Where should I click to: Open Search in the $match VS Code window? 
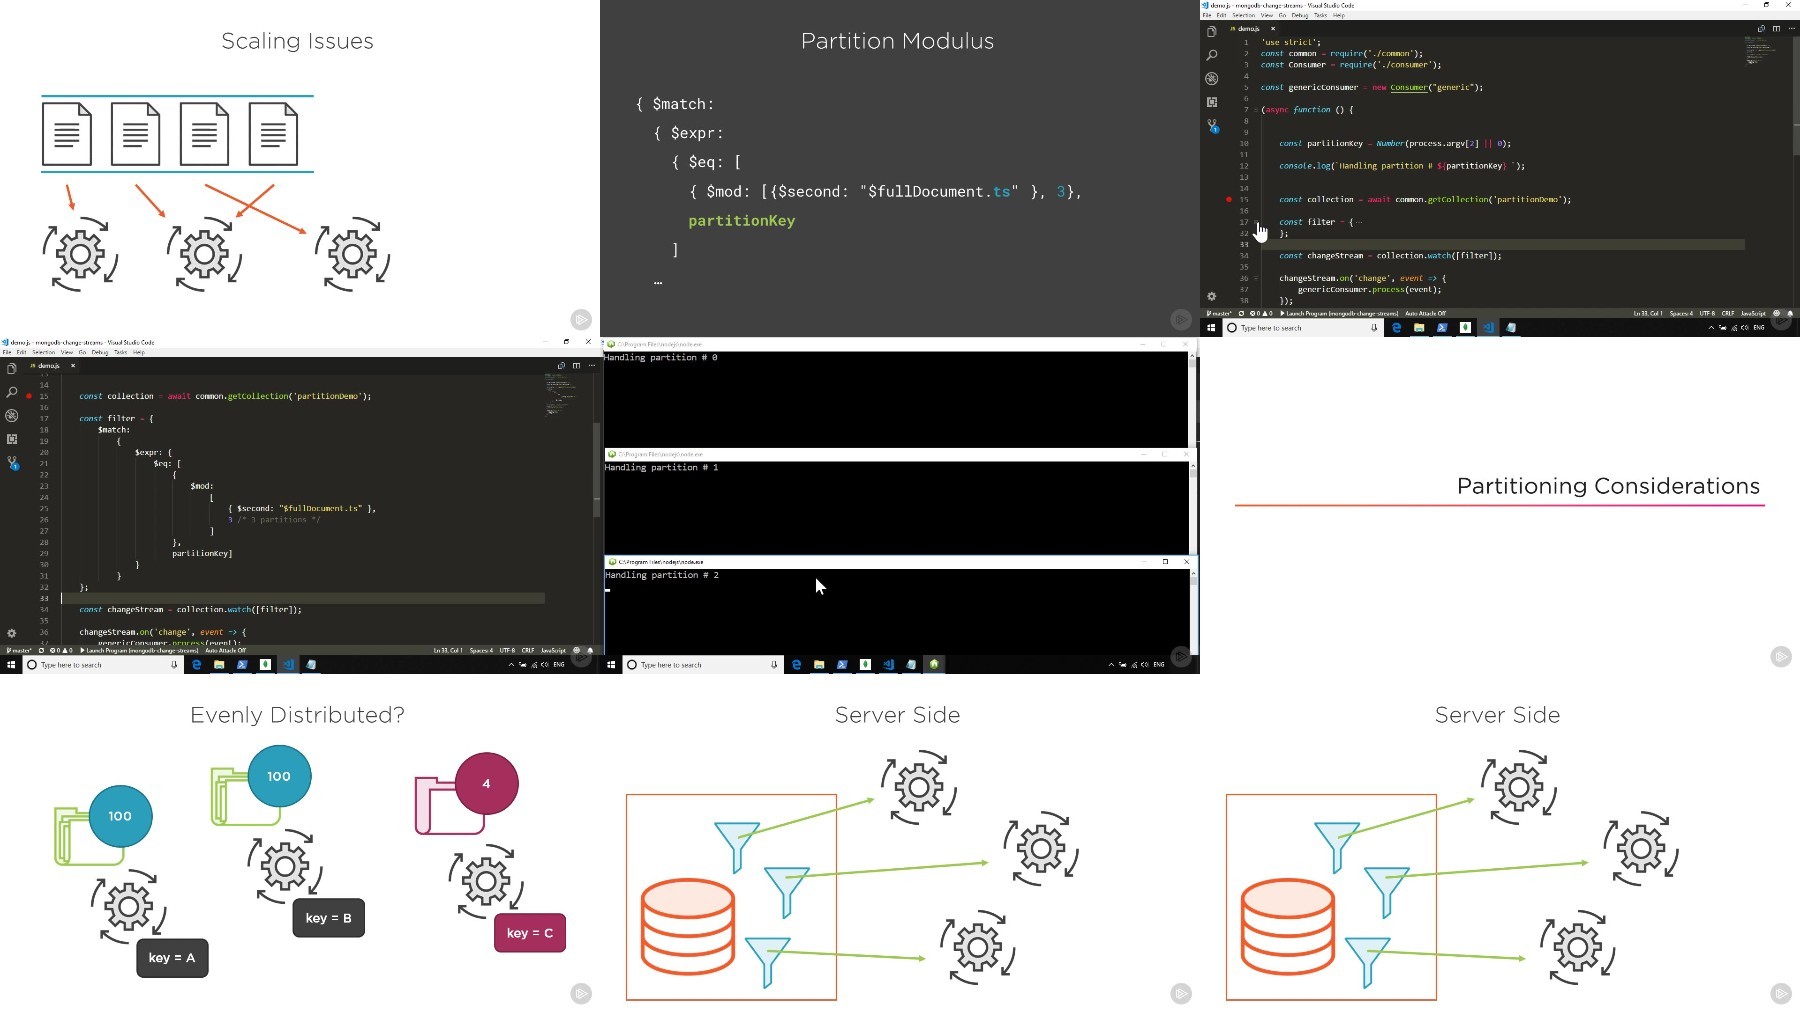coord(12,392)
